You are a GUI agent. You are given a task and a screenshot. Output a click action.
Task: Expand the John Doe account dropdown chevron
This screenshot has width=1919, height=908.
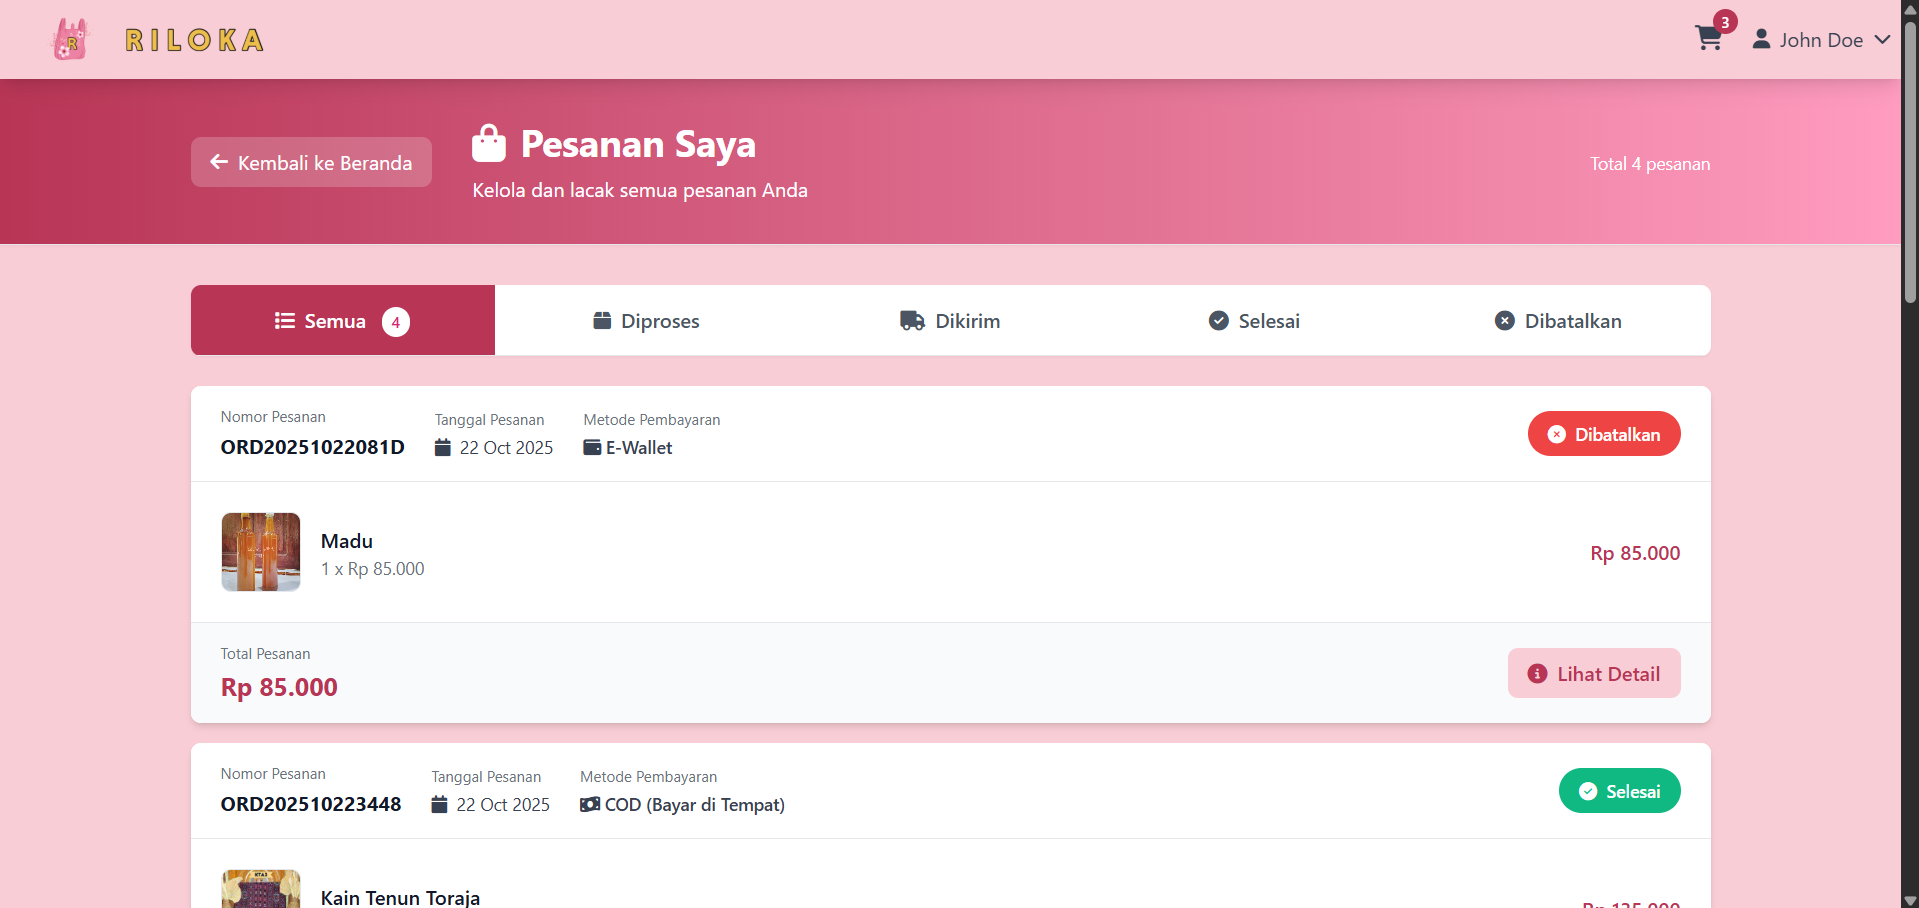click(x=1882, y=40)
